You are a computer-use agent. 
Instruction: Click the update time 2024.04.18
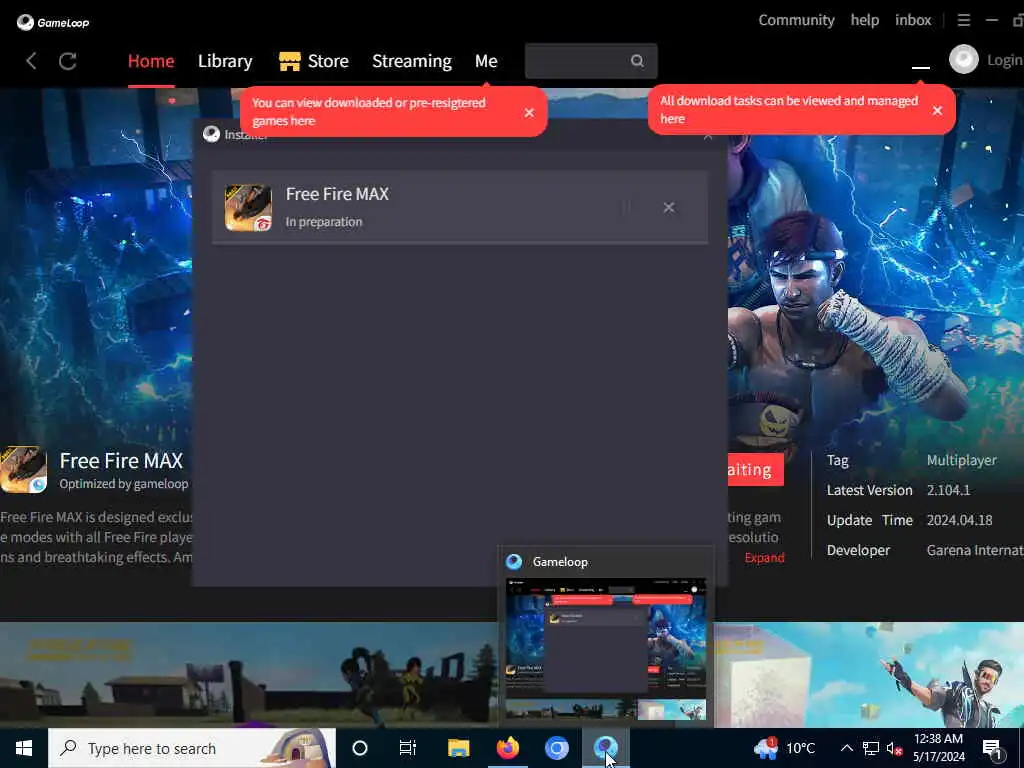(959, 520)
